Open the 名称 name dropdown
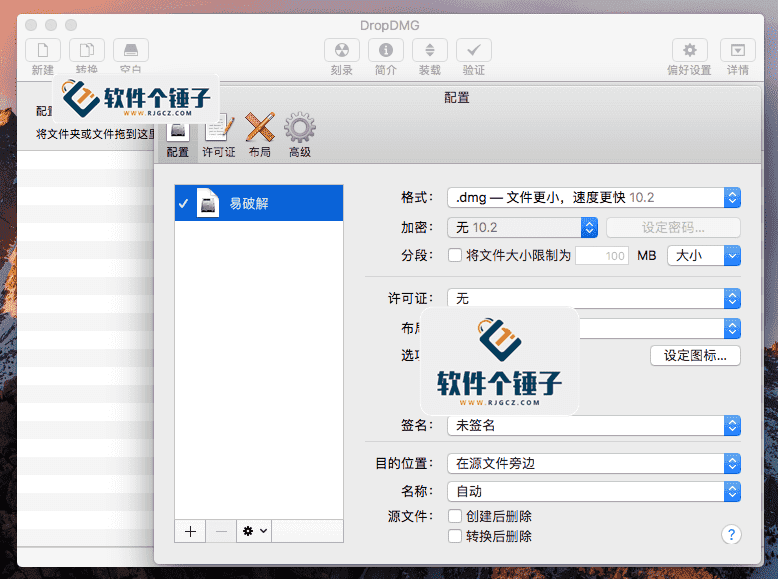Viewport: 778px width, 579px height. pyautogui.click(x=594, y=491)
